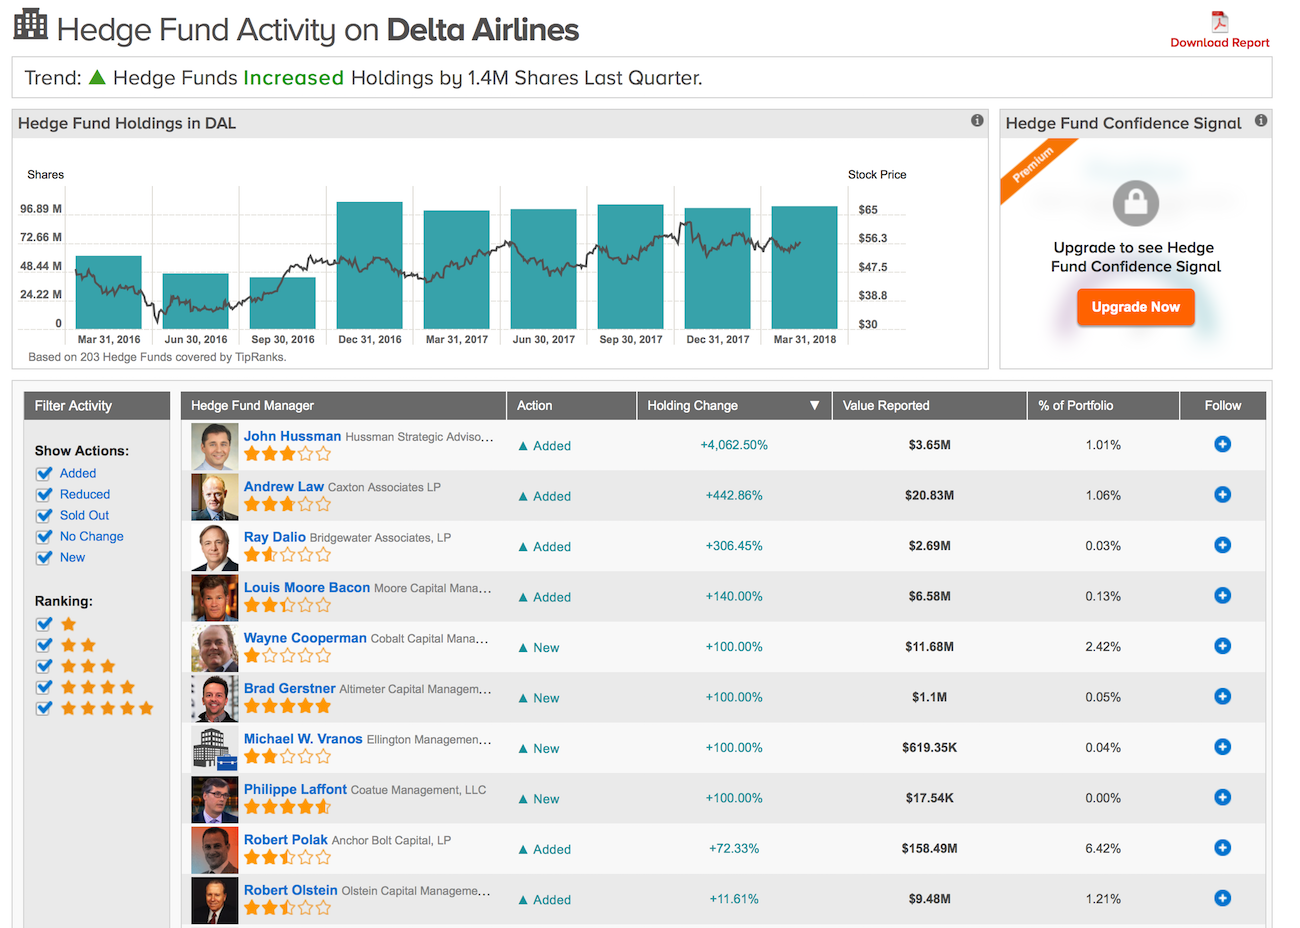1300x928 pixels.
Task: Click the Download Report PDF icon
Action: click(1219, 22)
